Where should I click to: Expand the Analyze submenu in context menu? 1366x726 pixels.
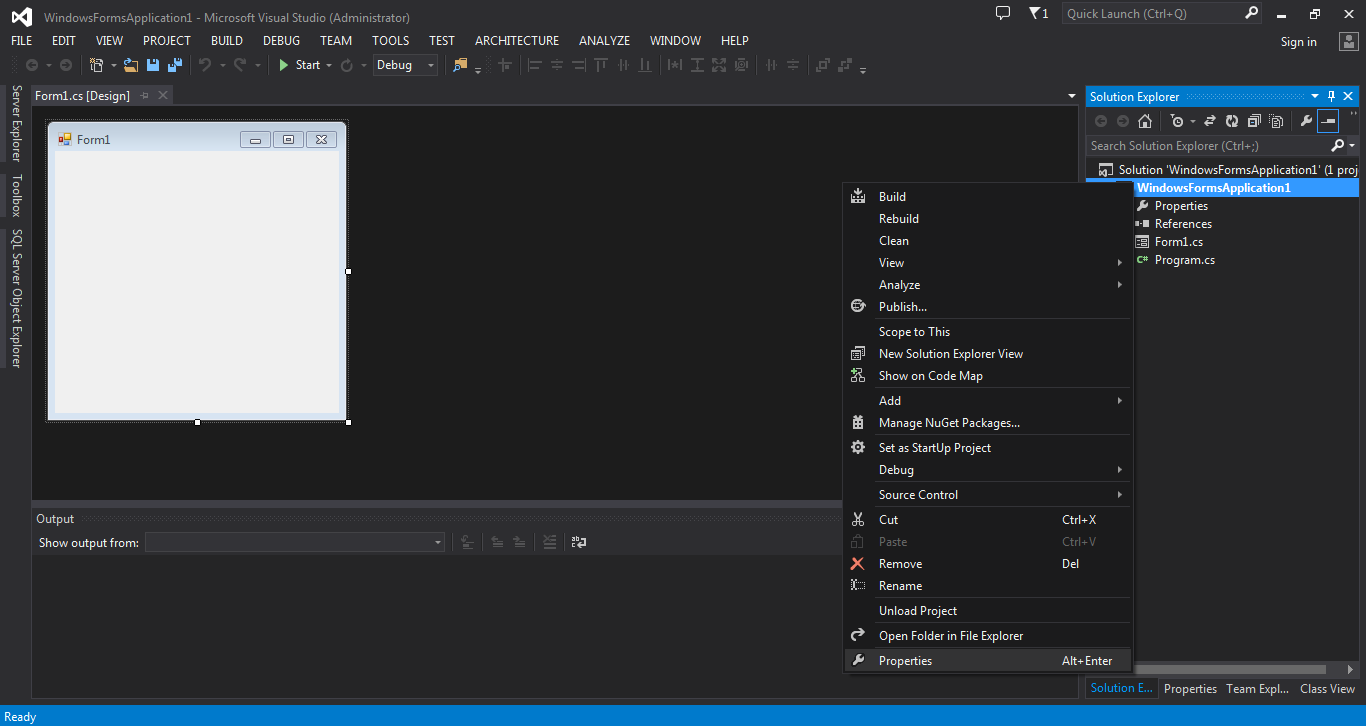click(987, 285)
